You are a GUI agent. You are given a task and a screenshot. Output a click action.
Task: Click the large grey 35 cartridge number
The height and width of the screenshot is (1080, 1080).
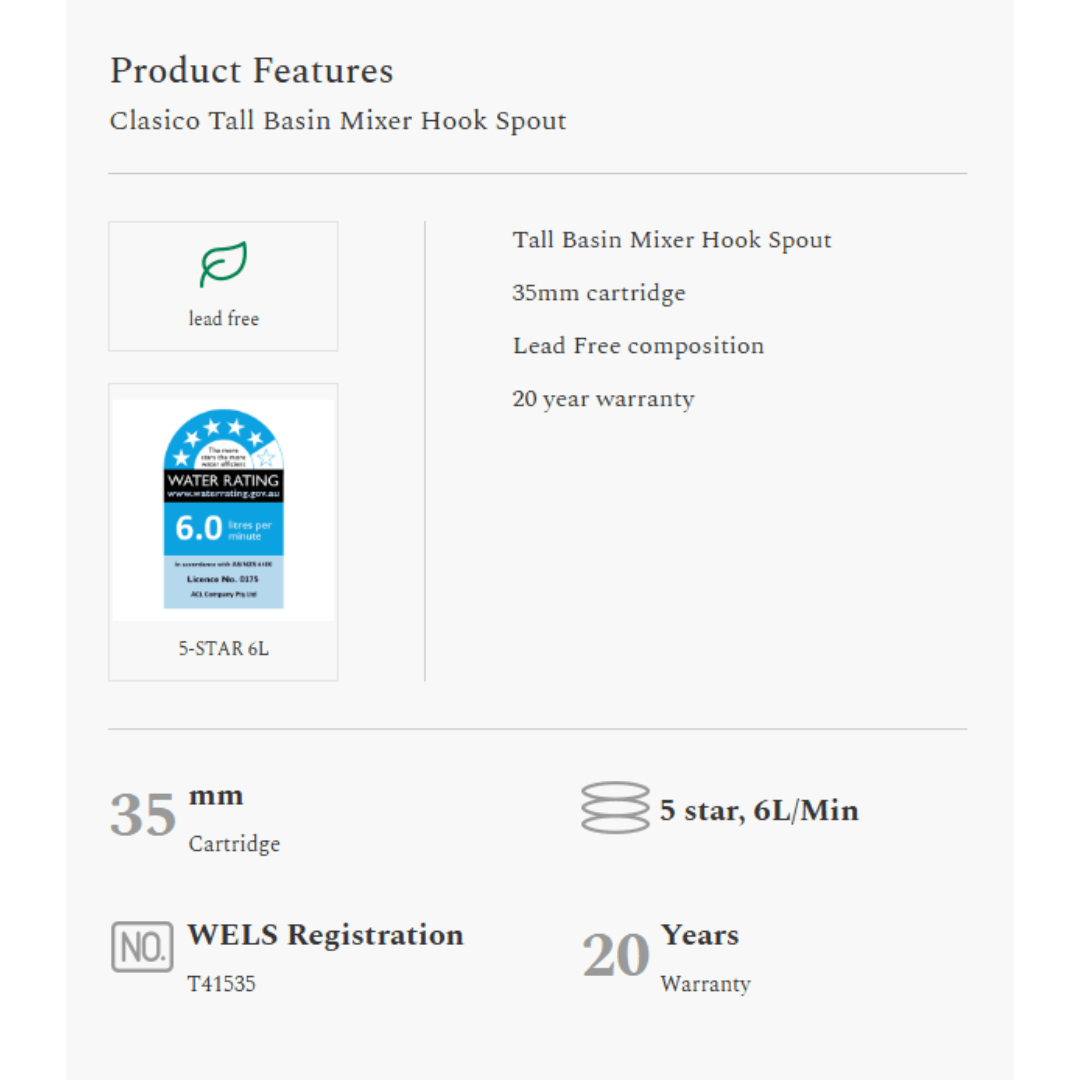pyautogui.click(x=143, y=816)
